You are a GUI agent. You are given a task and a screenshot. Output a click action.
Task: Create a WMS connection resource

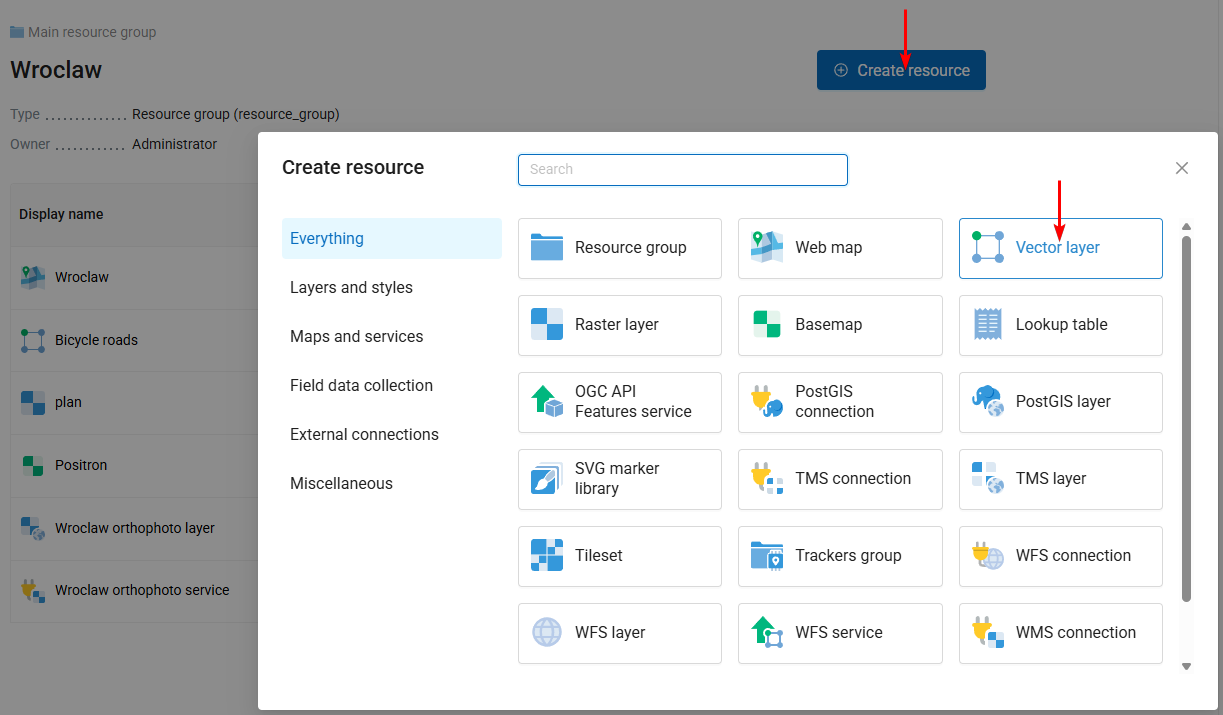click(x=1060, y=632)
